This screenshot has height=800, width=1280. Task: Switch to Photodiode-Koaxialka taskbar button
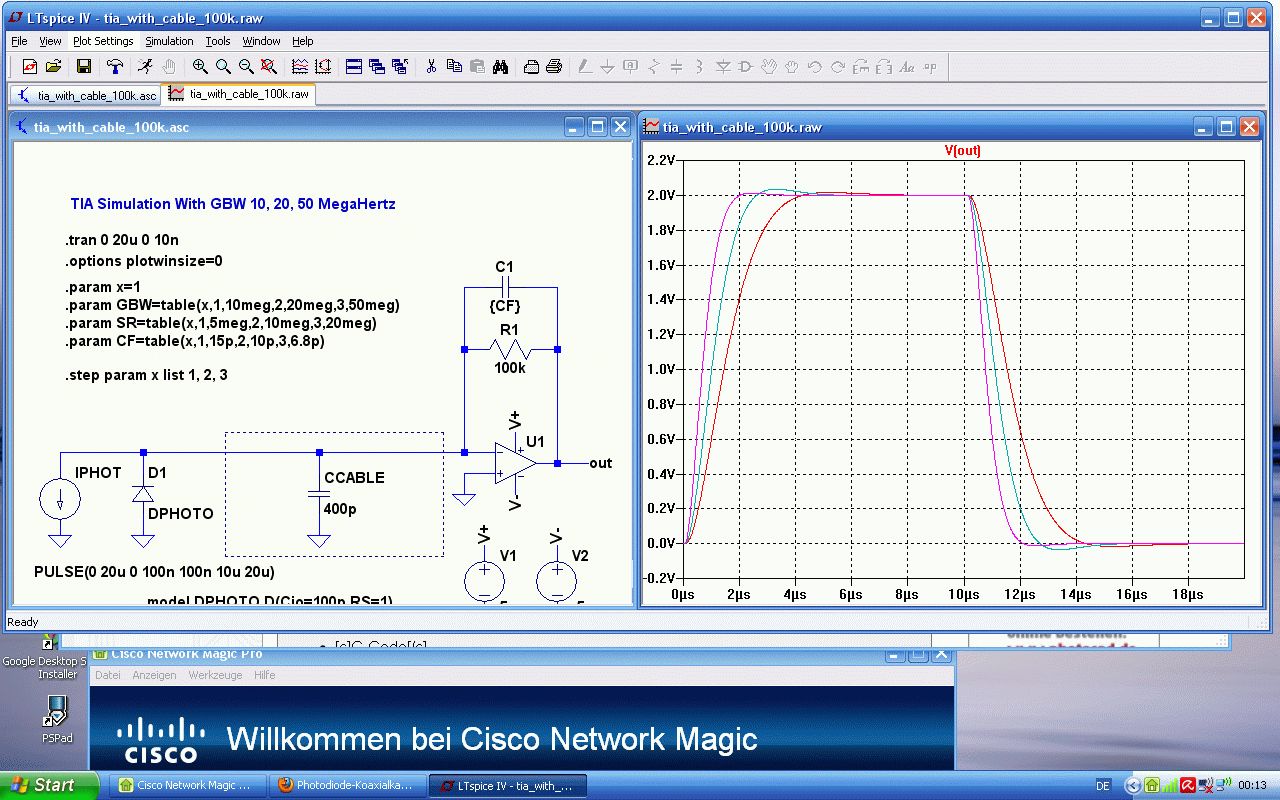(347, 786)
